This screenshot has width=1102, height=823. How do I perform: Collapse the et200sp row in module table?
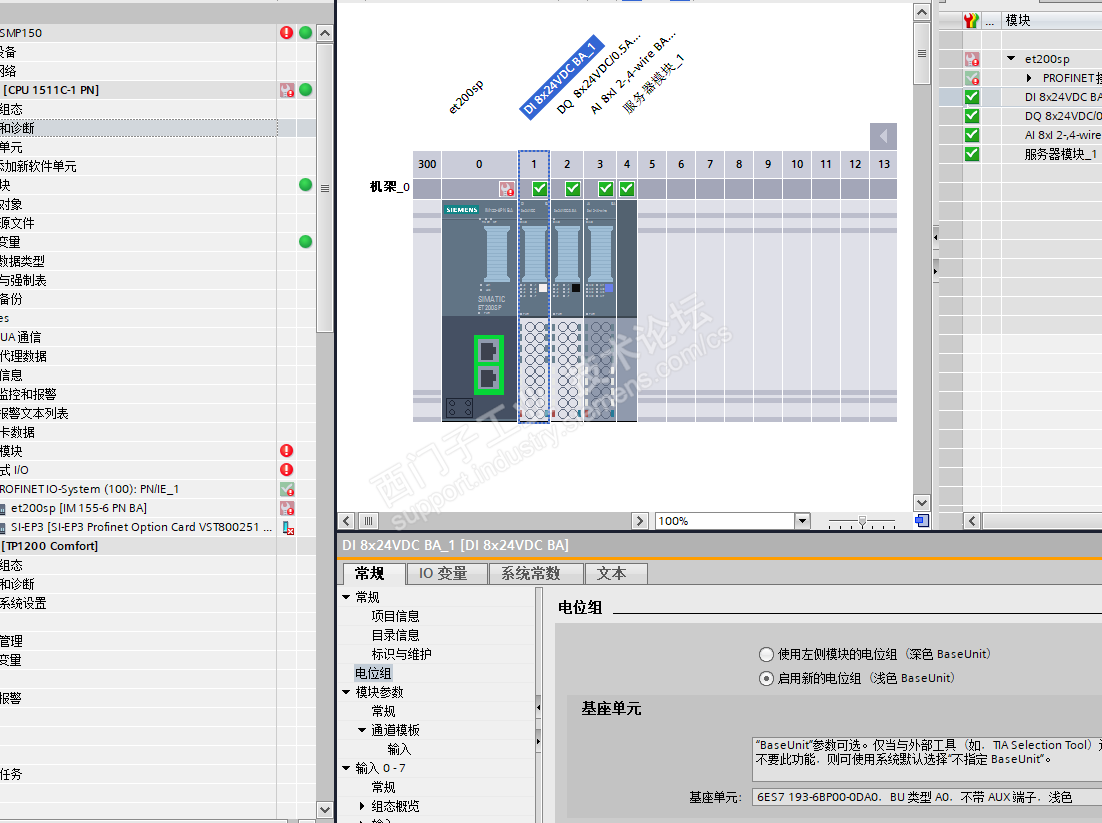tap(1011, 59)
